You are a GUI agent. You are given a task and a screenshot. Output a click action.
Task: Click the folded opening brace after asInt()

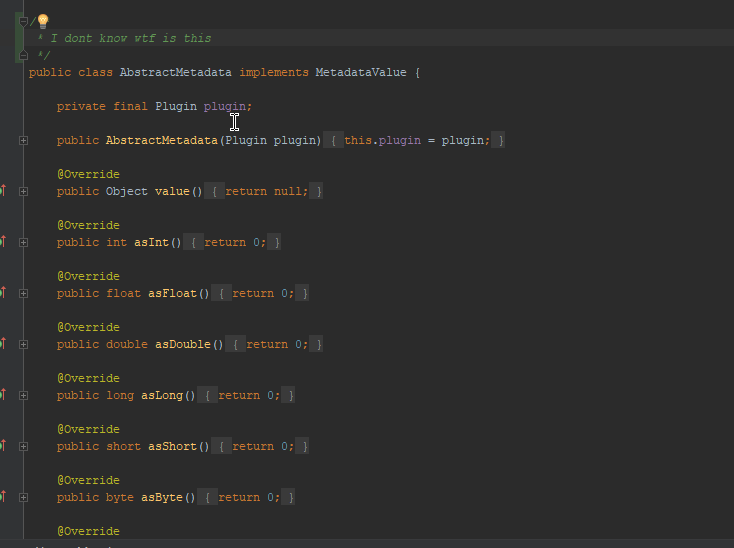(x=193, y=242)
